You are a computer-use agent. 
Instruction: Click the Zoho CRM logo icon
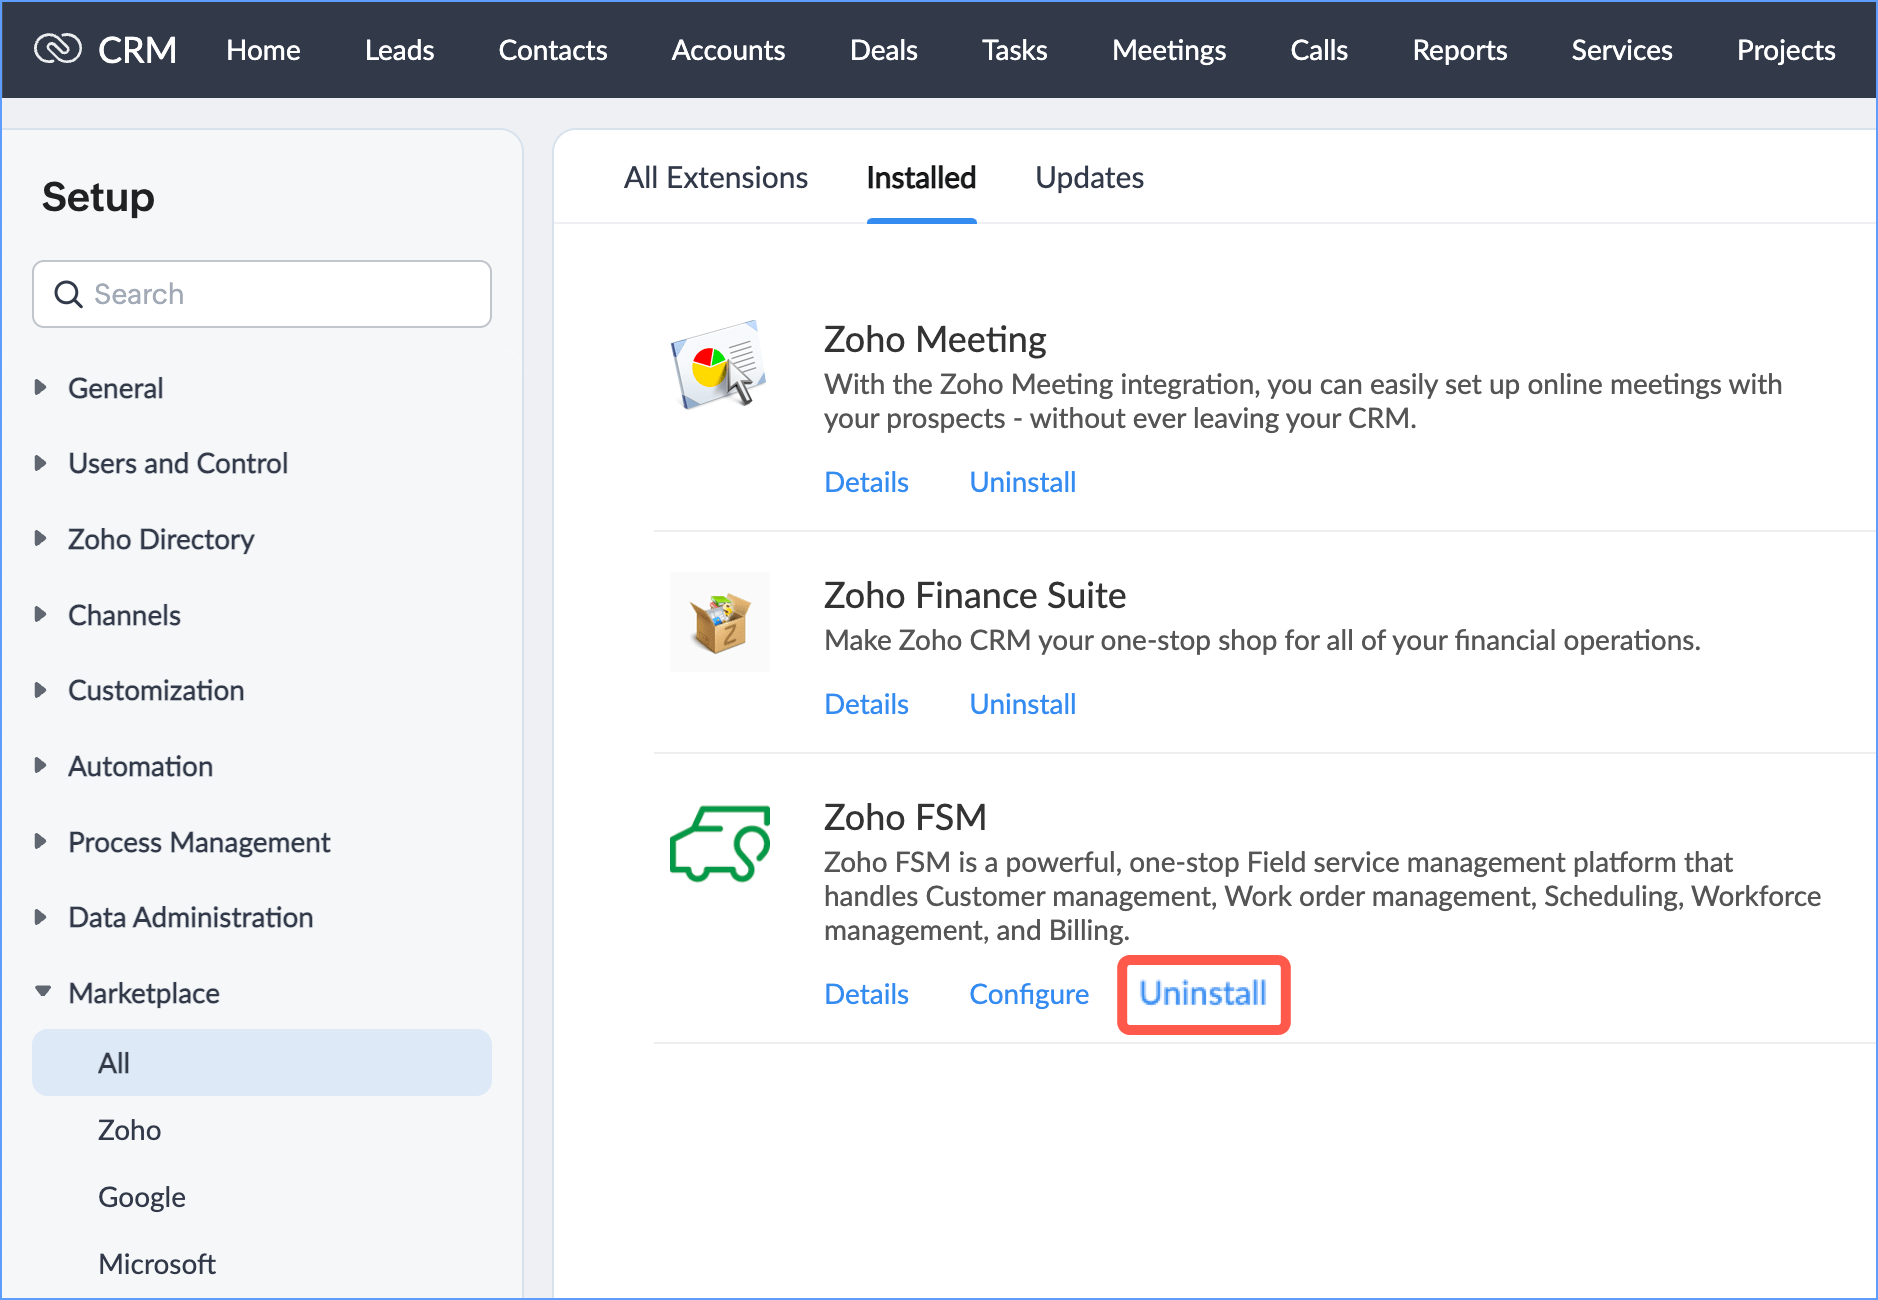pyautogui.click(x=58, y=49)
